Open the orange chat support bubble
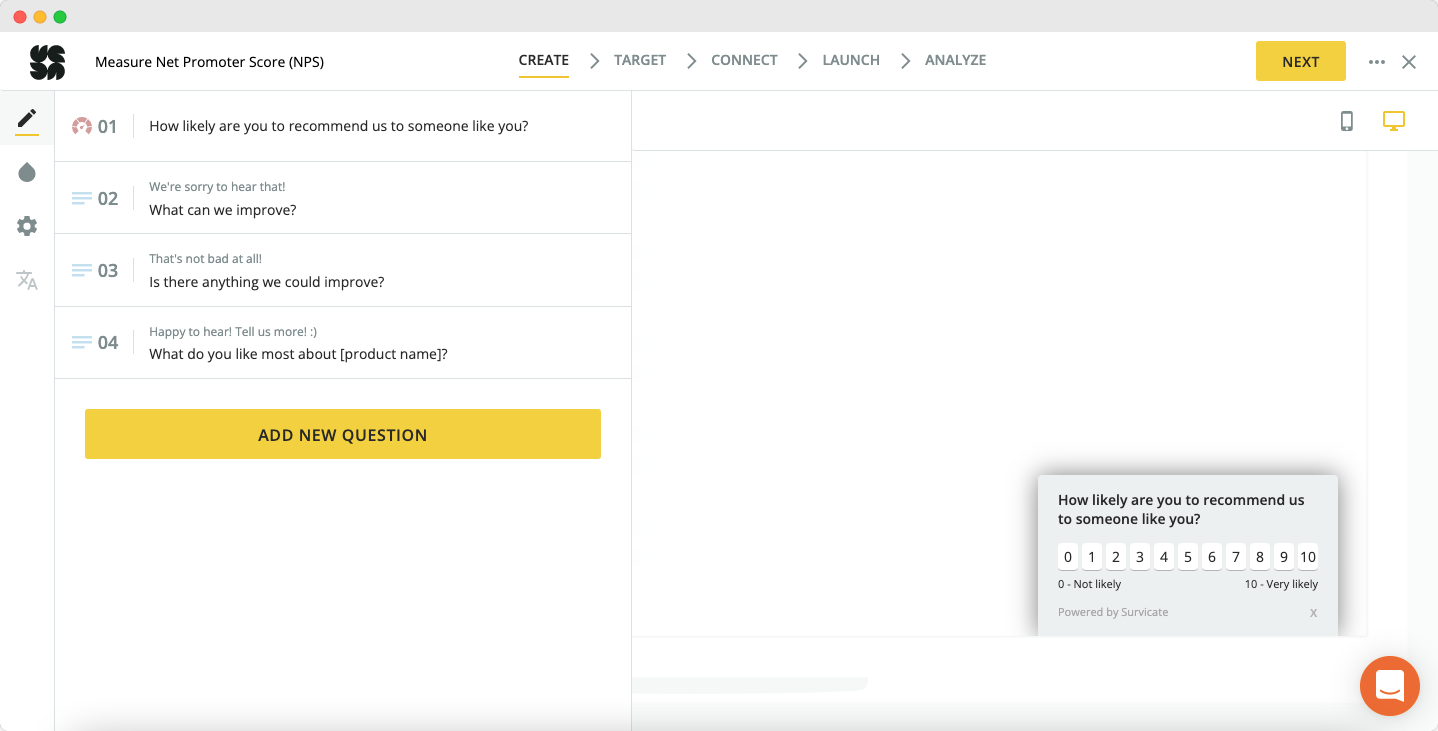Image resolution: width=1438 pixels, height=731 pixels. [x=1389, y=686]
